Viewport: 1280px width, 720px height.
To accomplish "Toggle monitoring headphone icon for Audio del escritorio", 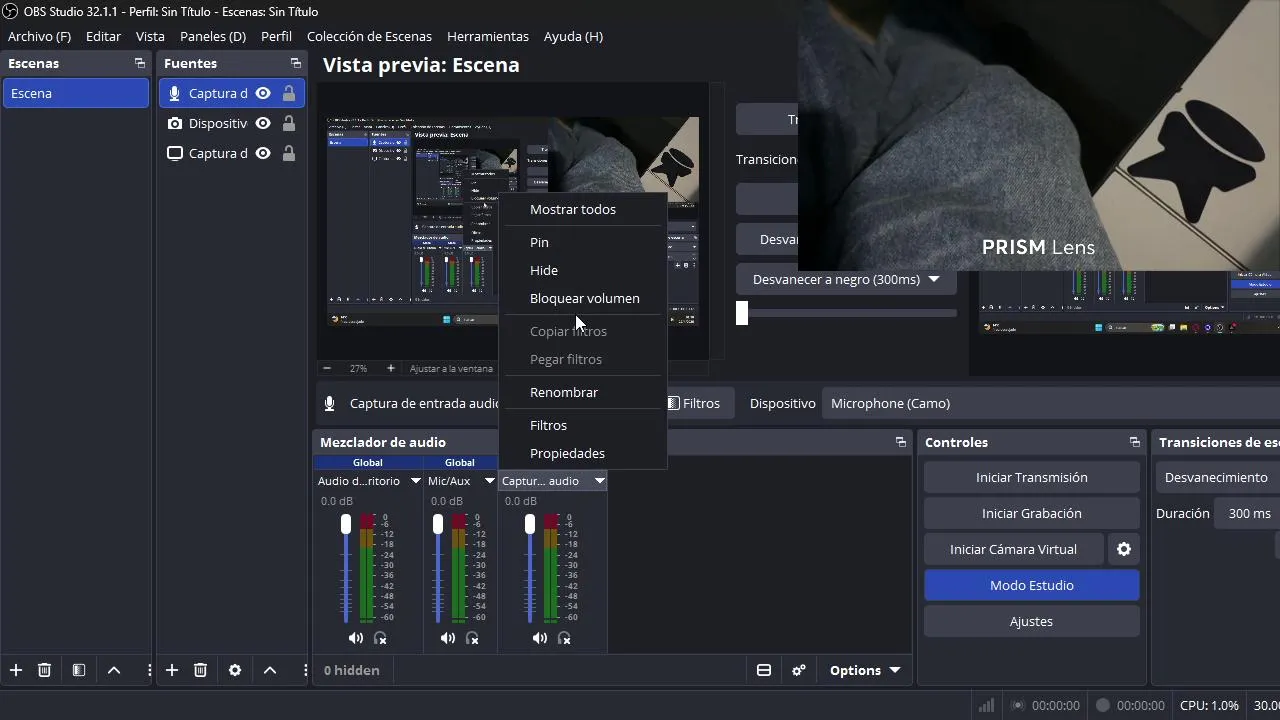I will click(x=380, y=638).
